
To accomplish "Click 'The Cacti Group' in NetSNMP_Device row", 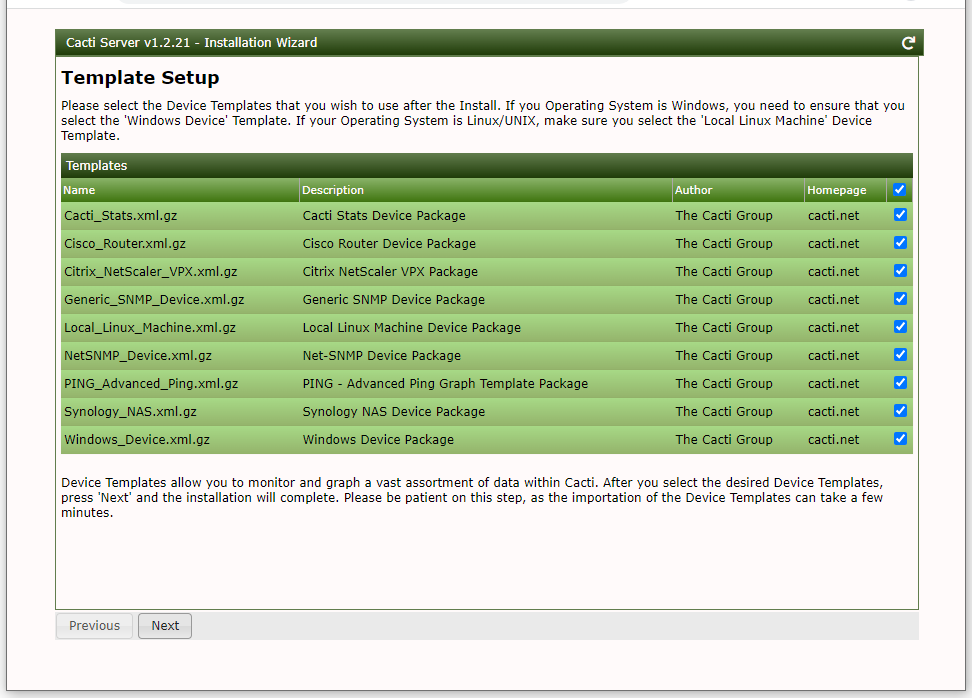I will point(723,356).
